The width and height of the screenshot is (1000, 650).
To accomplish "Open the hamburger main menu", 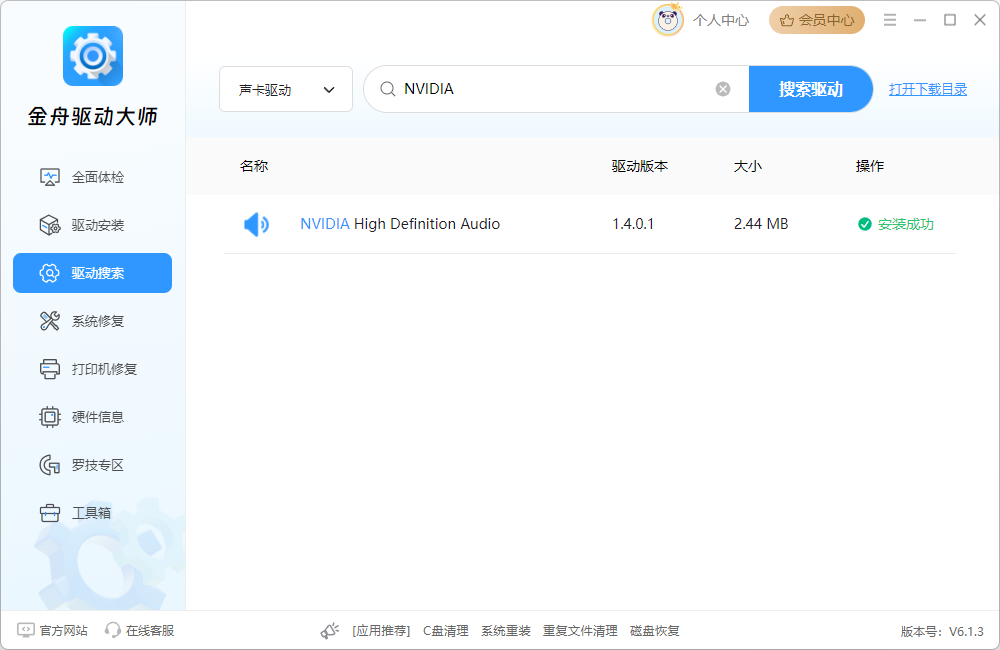I will 890,20.
